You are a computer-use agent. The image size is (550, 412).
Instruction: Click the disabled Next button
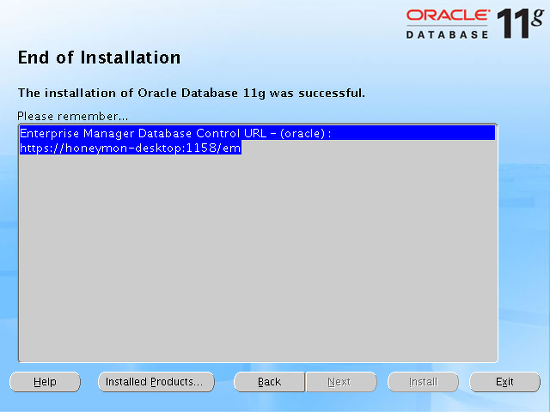(x=341, y=382)
